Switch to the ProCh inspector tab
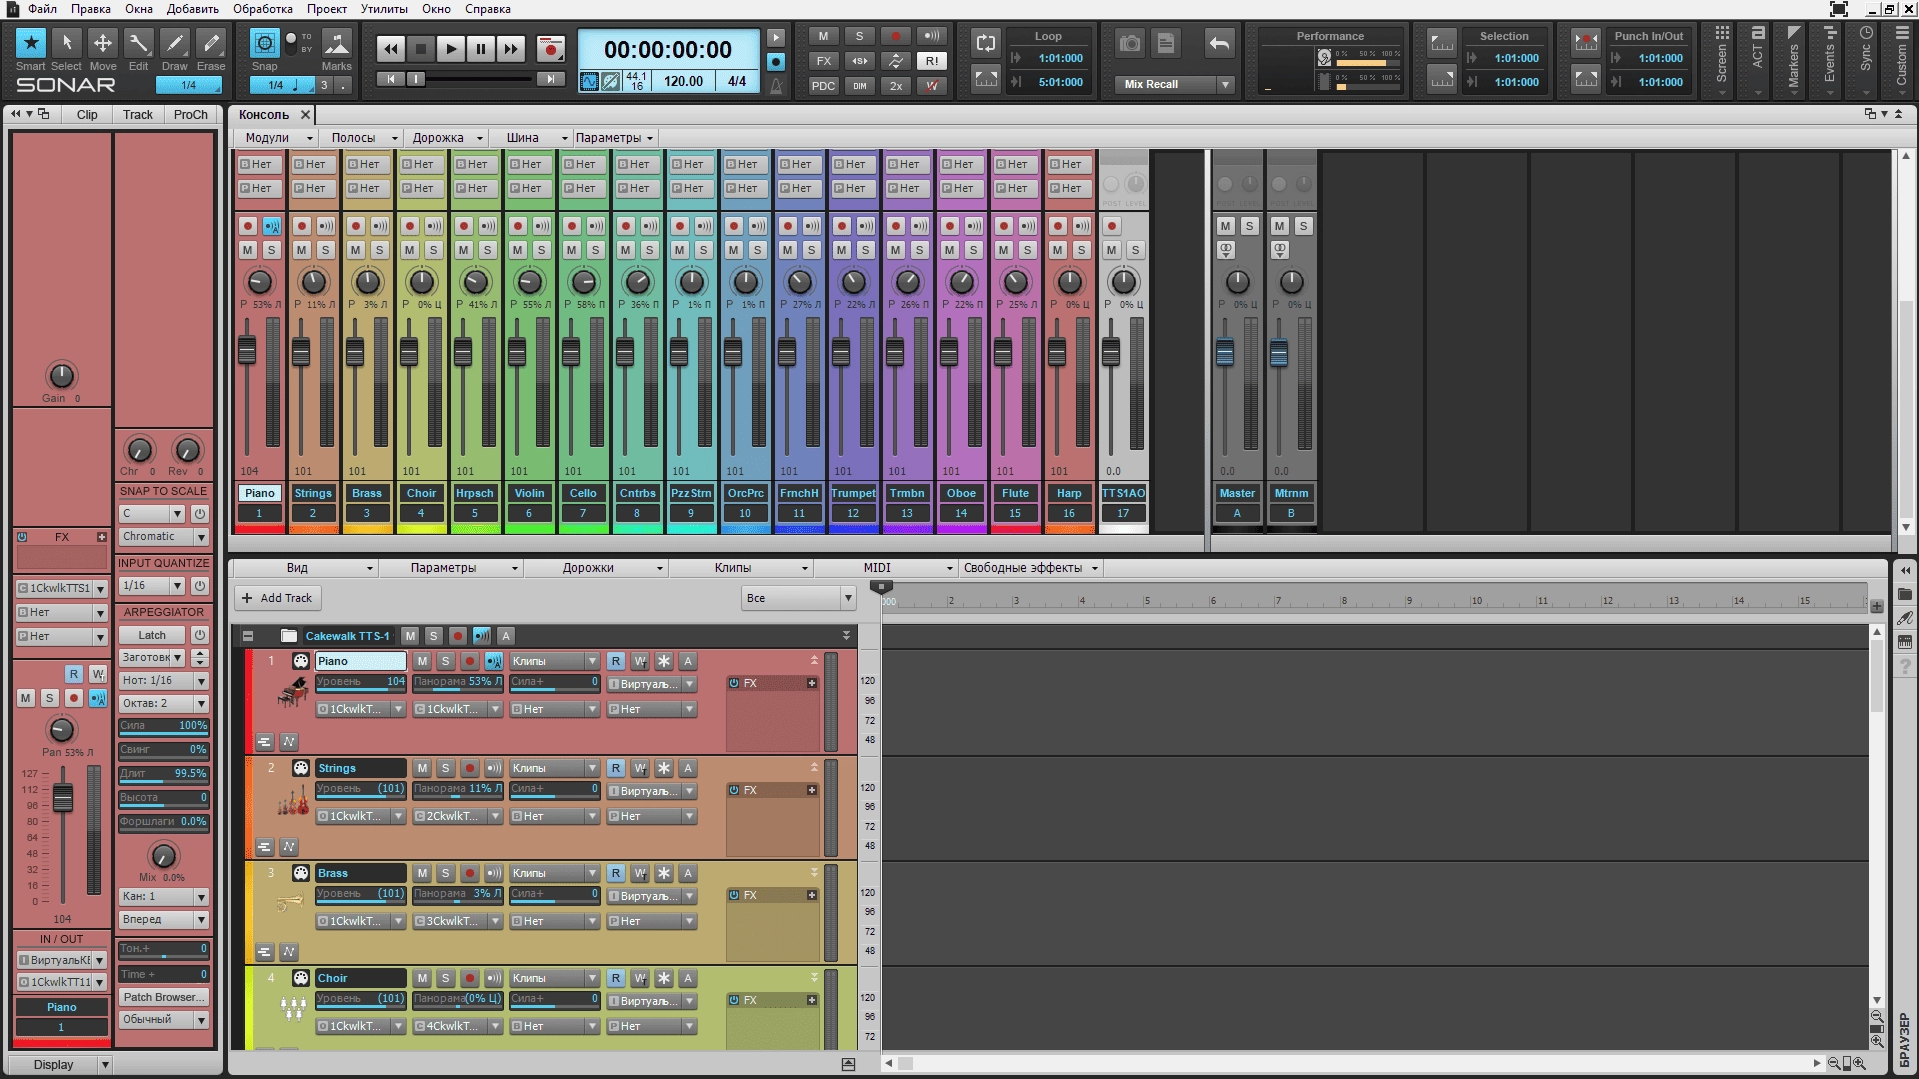 click(x=190, y=115)
